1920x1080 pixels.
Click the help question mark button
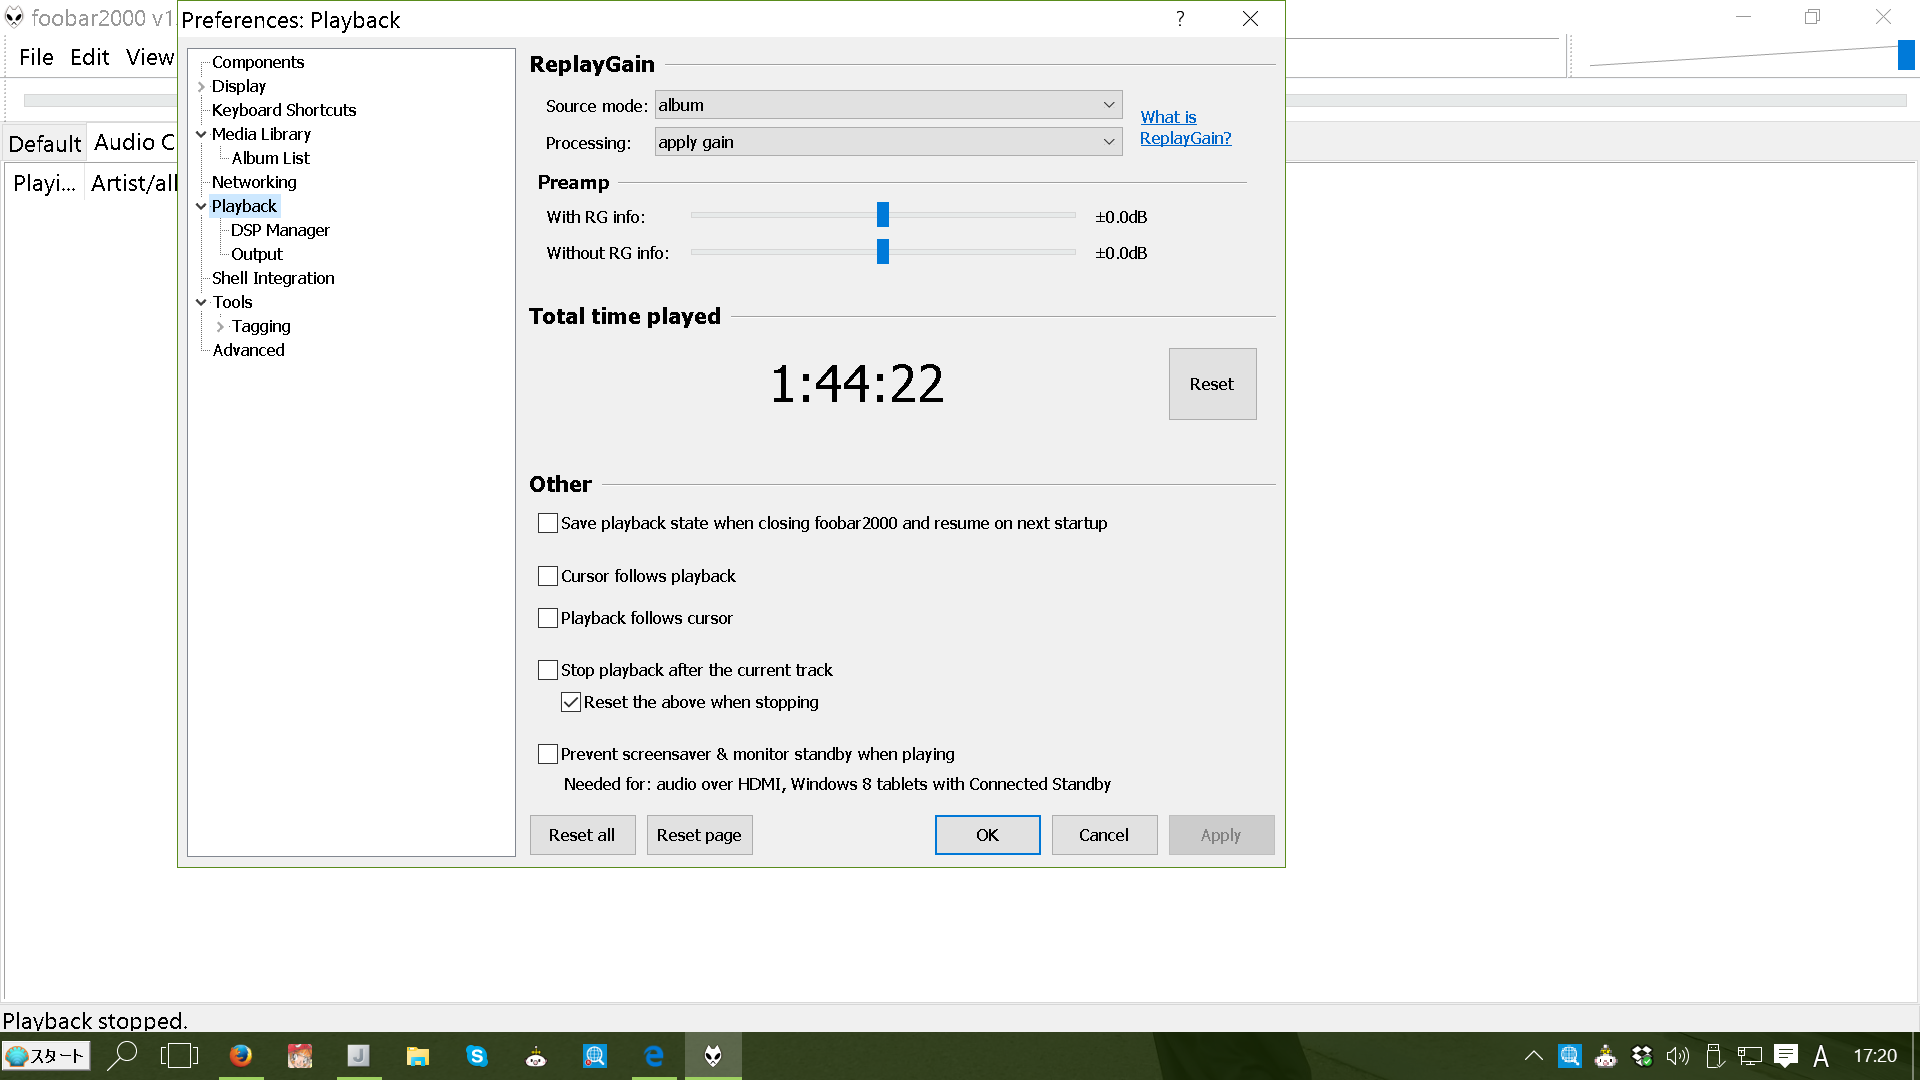1180,19
